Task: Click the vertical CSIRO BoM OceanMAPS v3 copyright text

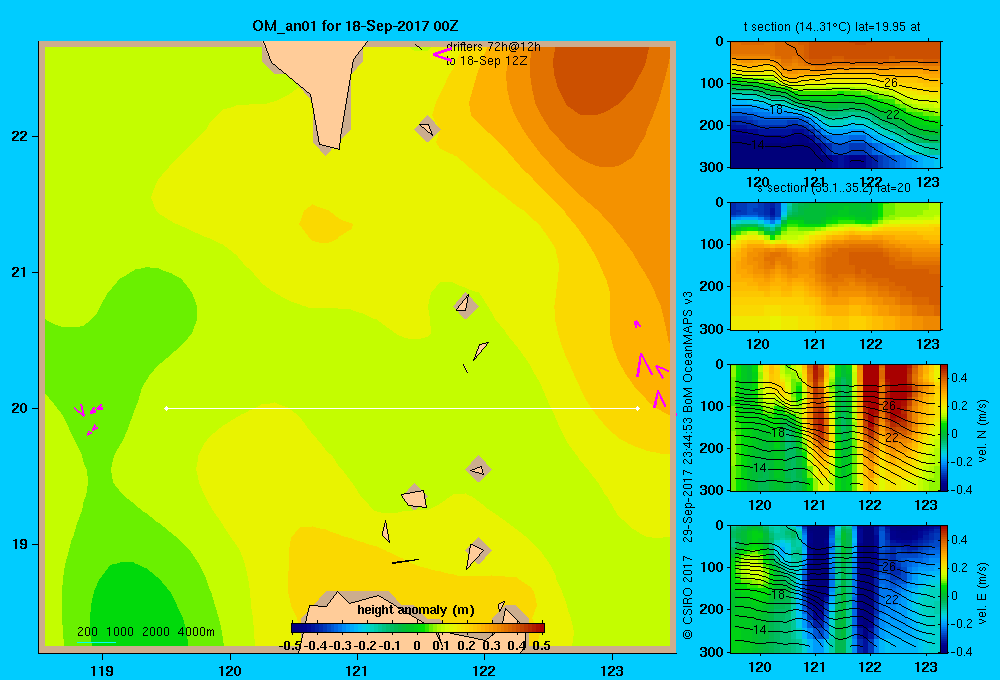Action: [688, 466]
